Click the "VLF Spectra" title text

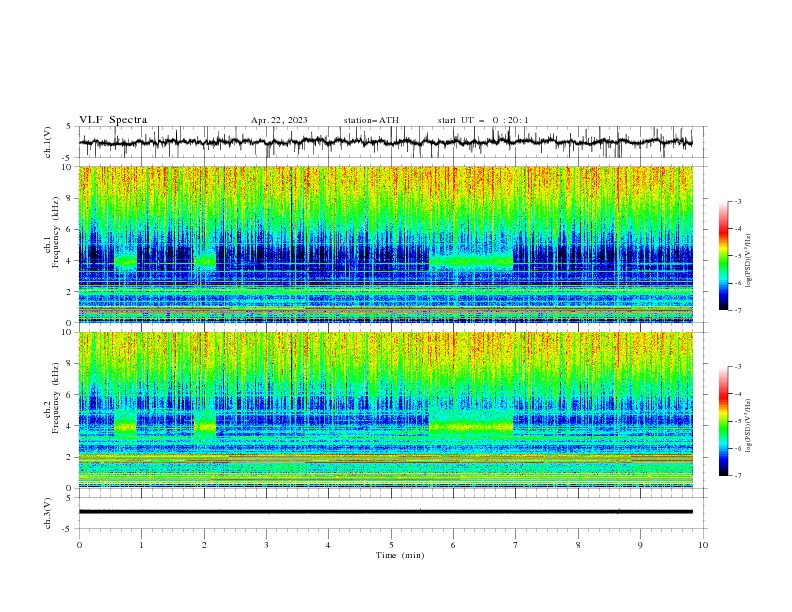(113, 120)
